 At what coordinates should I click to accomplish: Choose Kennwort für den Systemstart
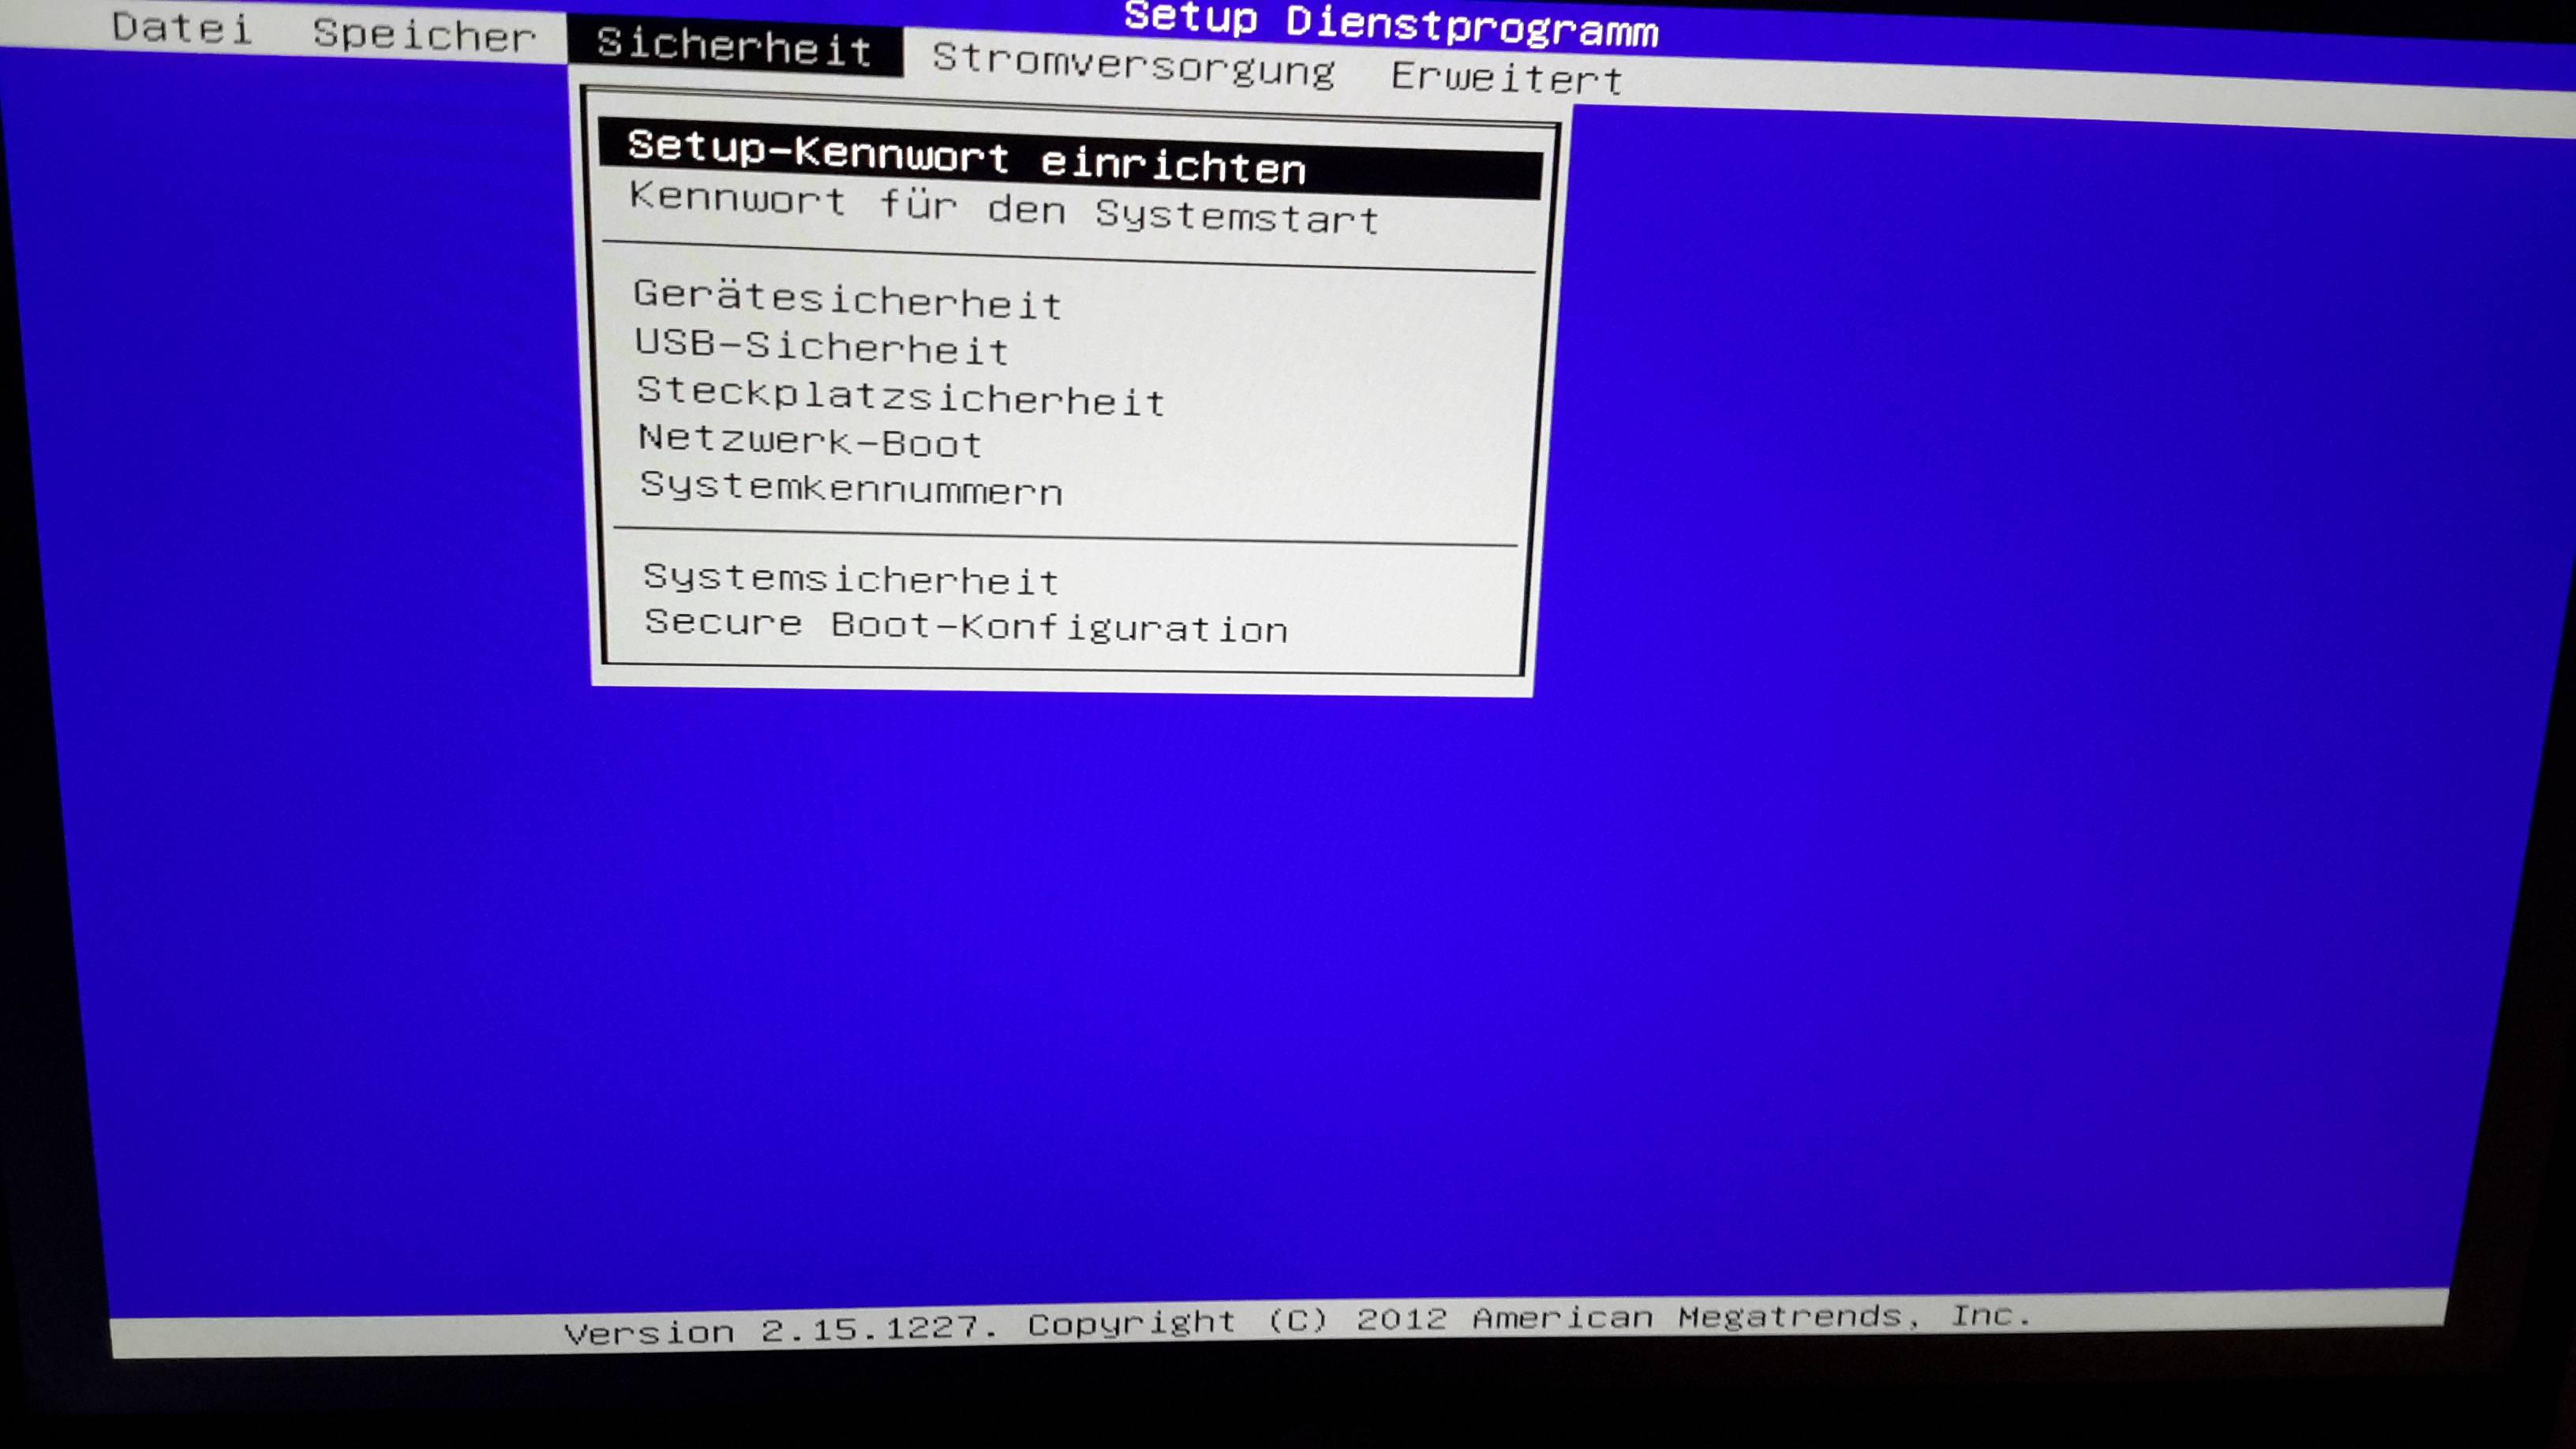tap(1003, 208)
